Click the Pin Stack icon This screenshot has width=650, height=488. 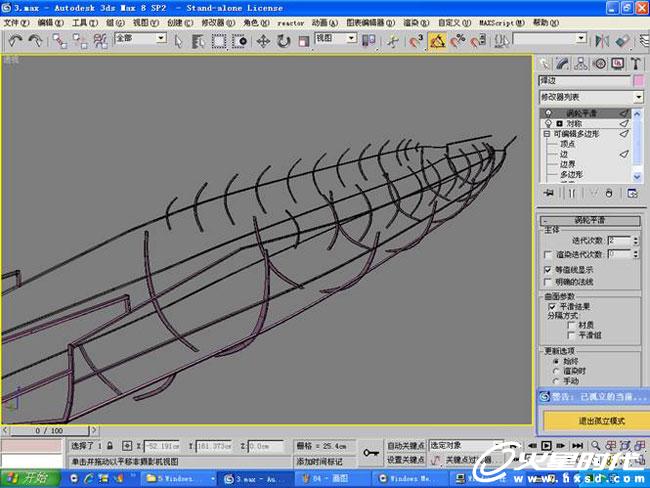(548, 193)
